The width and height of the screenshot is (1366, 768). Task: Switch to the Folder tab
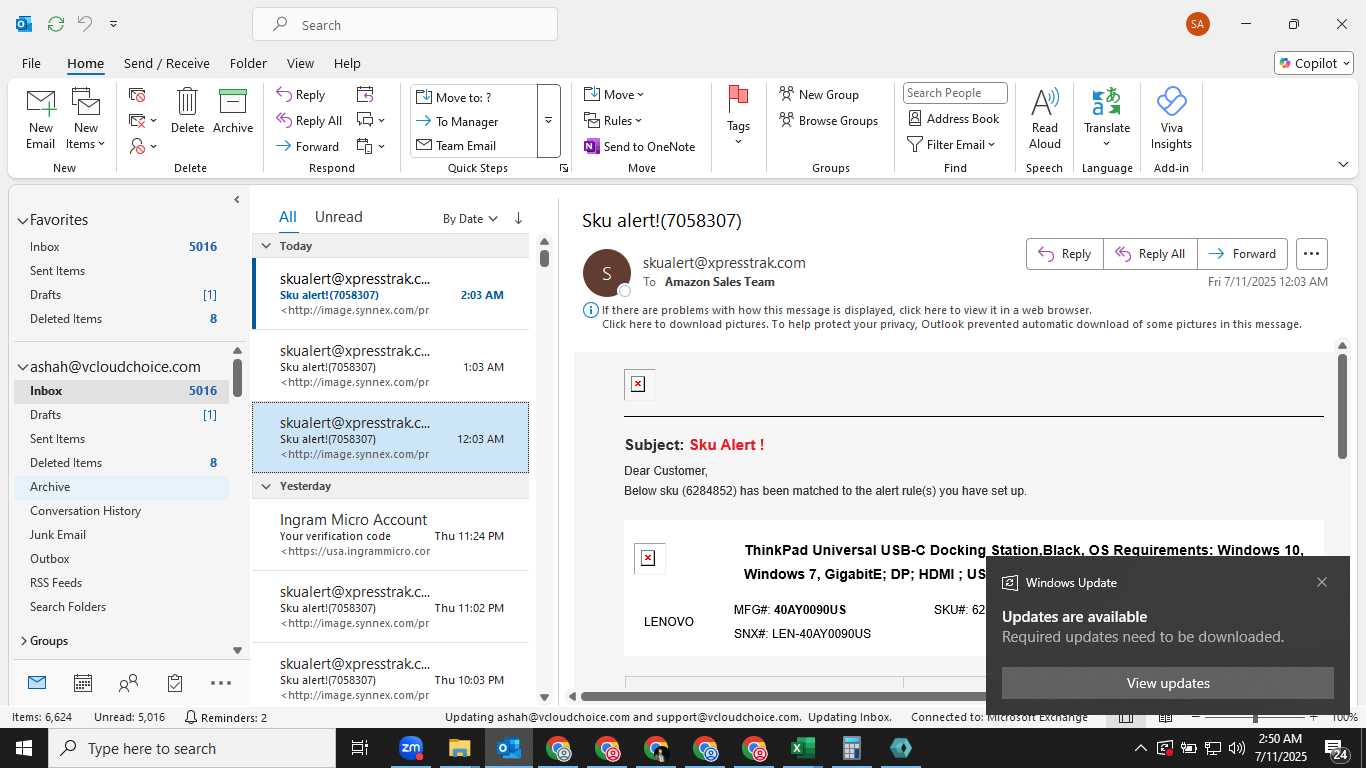248,63
